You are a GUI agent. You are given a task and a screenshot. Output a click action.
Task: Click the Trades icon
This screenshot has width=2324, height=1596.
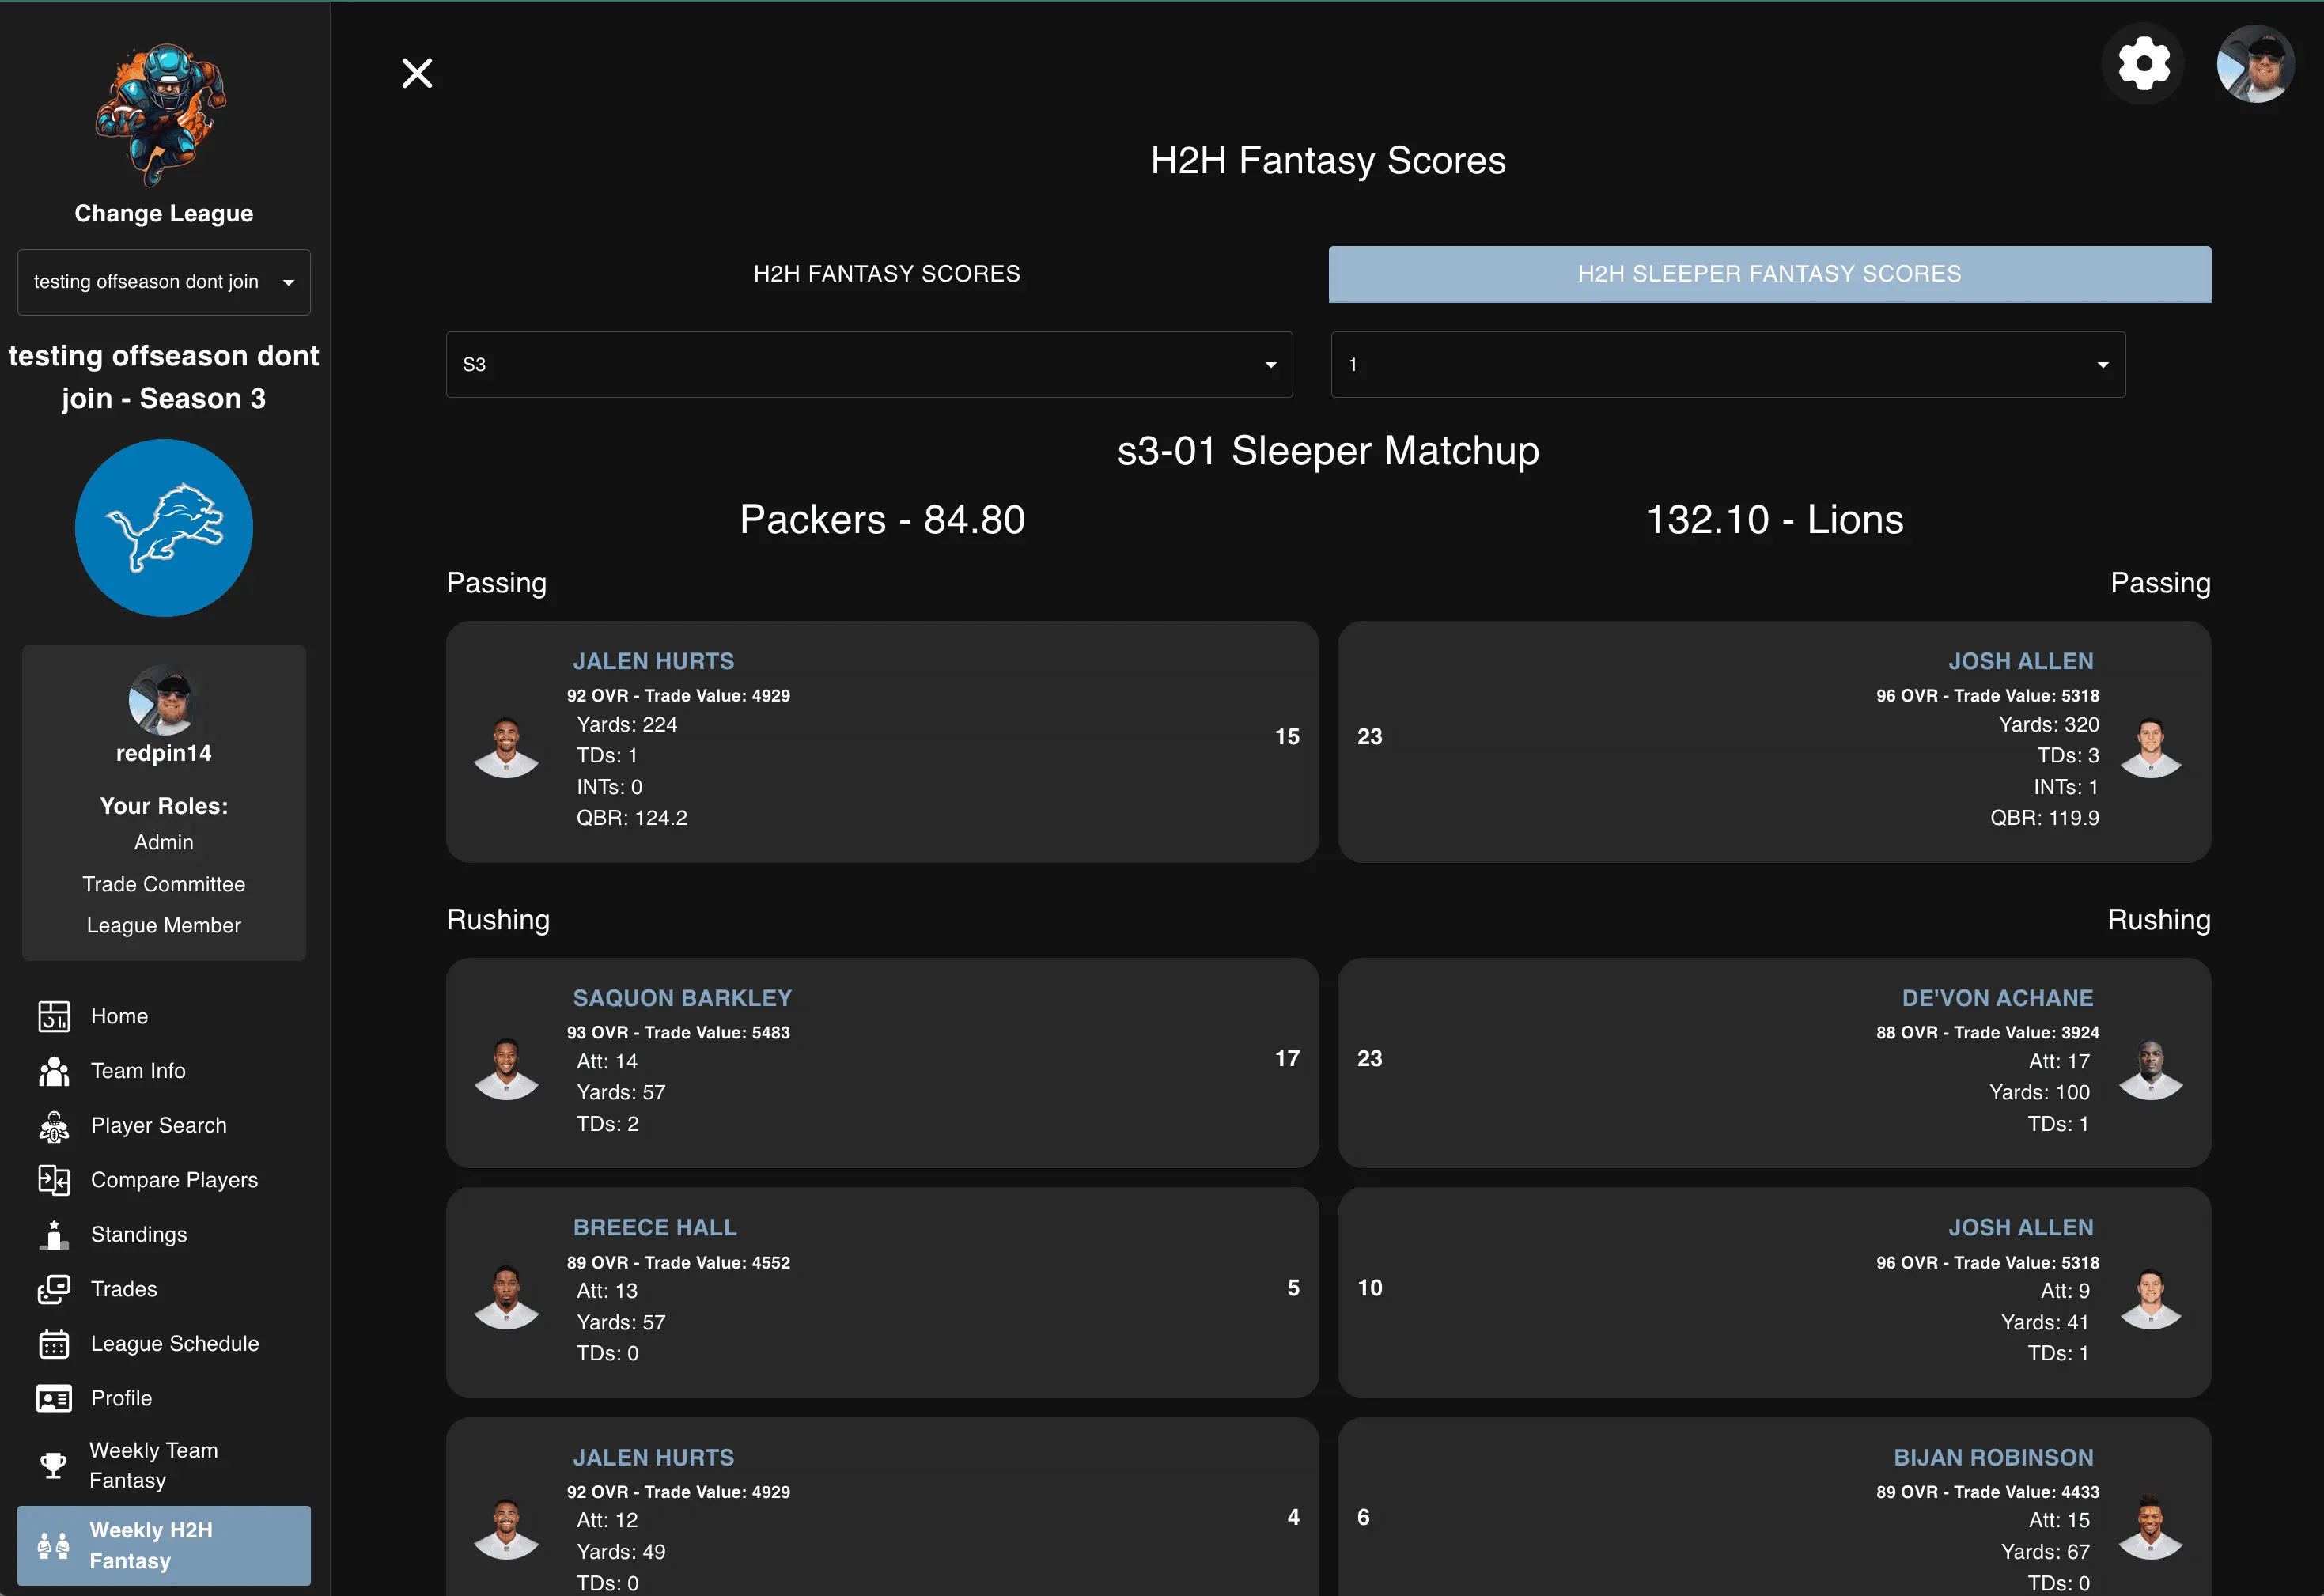point(54,1289)
